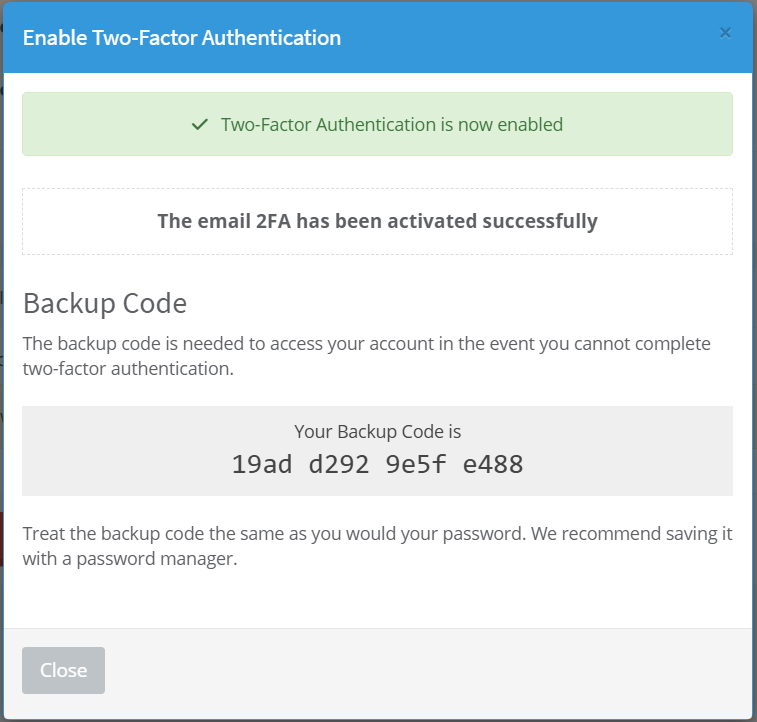Select the backup code segment 9e5f

(416, 464)
